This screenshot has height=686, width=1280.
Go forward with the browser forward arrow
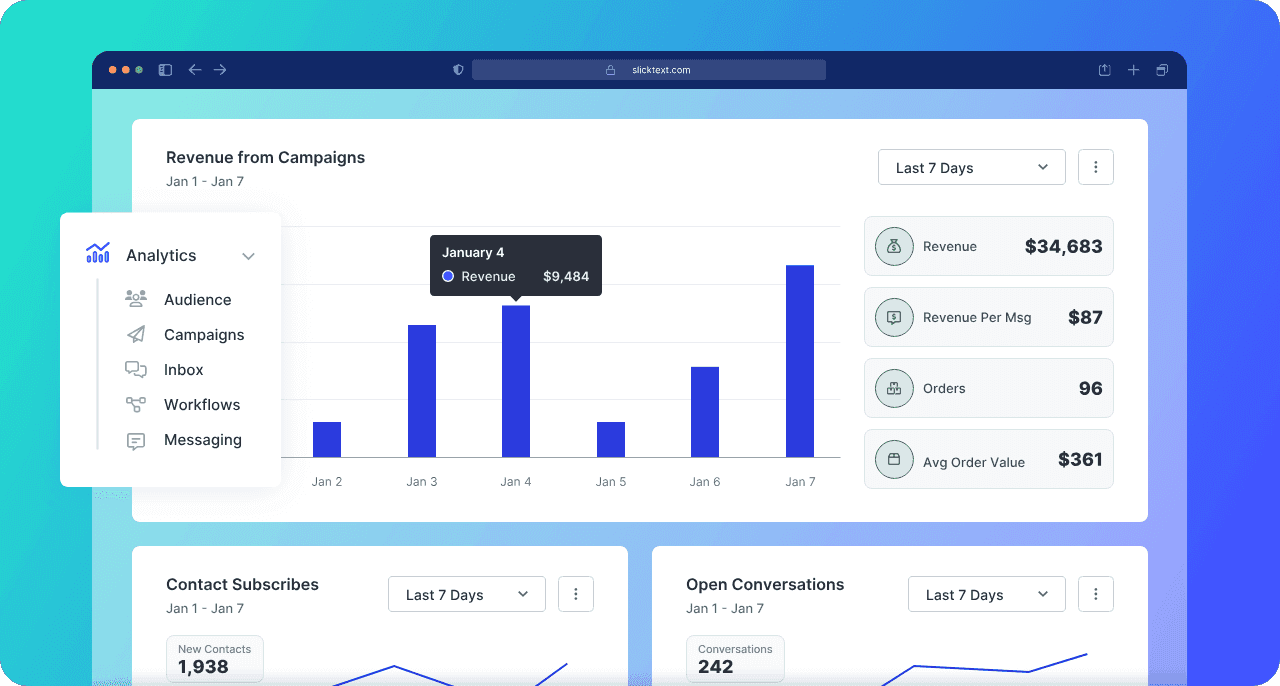pyautogui.click(x=220, y=70)
